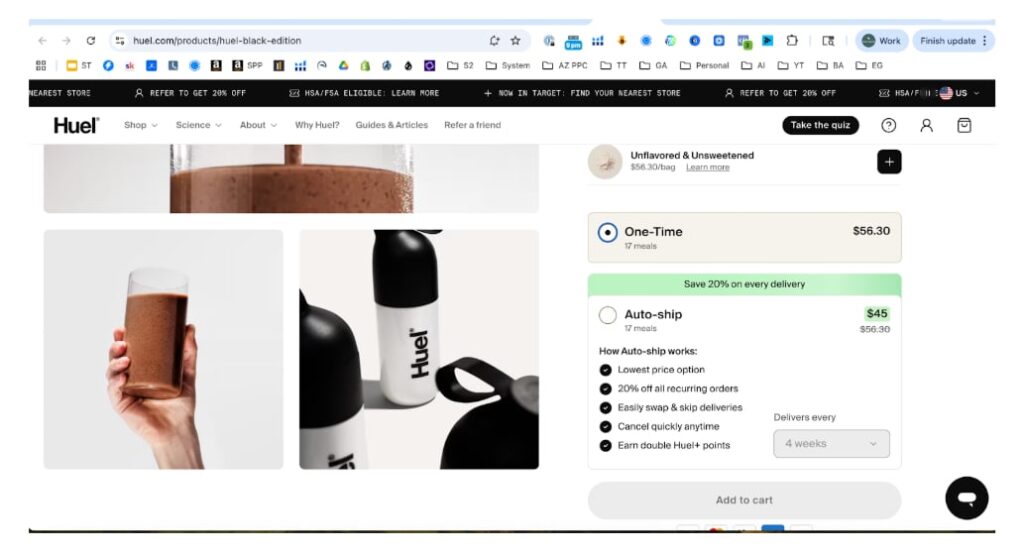
Task: Open the Delivers every 4 weeks dropdown
Action: tap(831, 443)
